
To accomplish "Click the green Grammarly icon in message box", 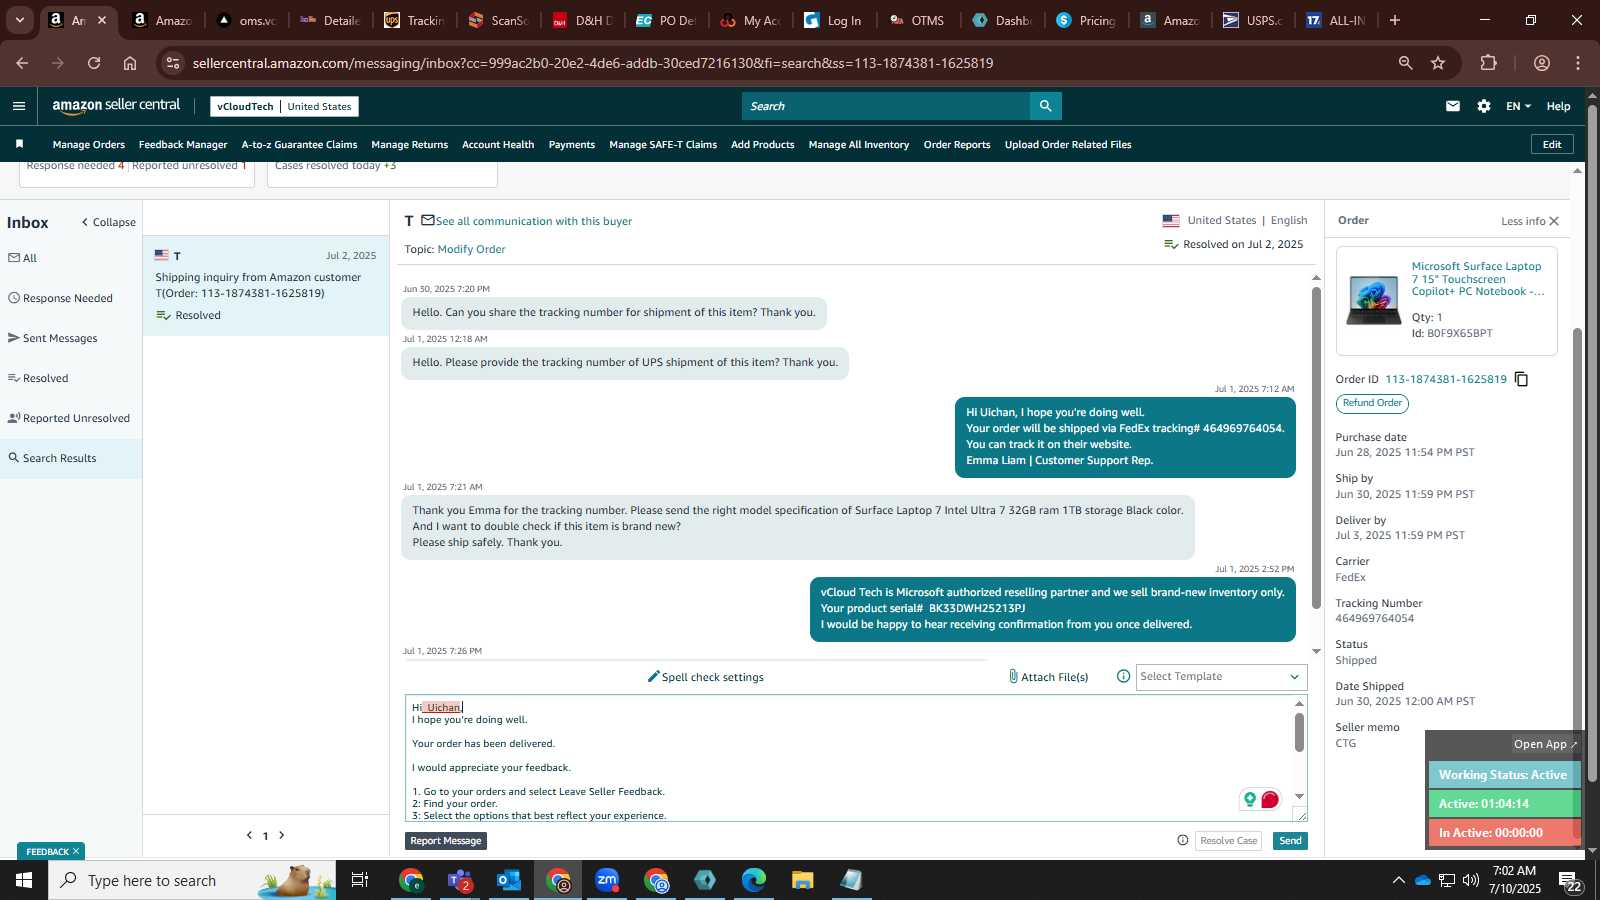I will tap(1249, 799).
